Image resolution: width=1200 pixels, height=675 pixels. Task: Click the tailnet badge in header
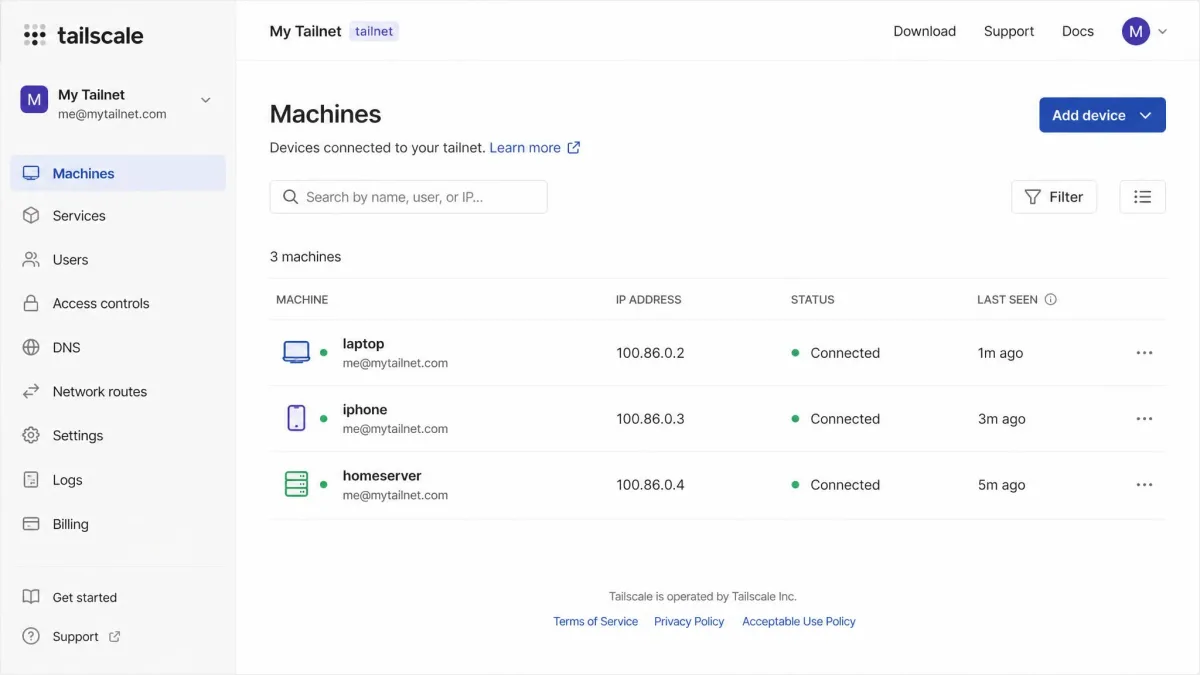click(x=374, y=31)
